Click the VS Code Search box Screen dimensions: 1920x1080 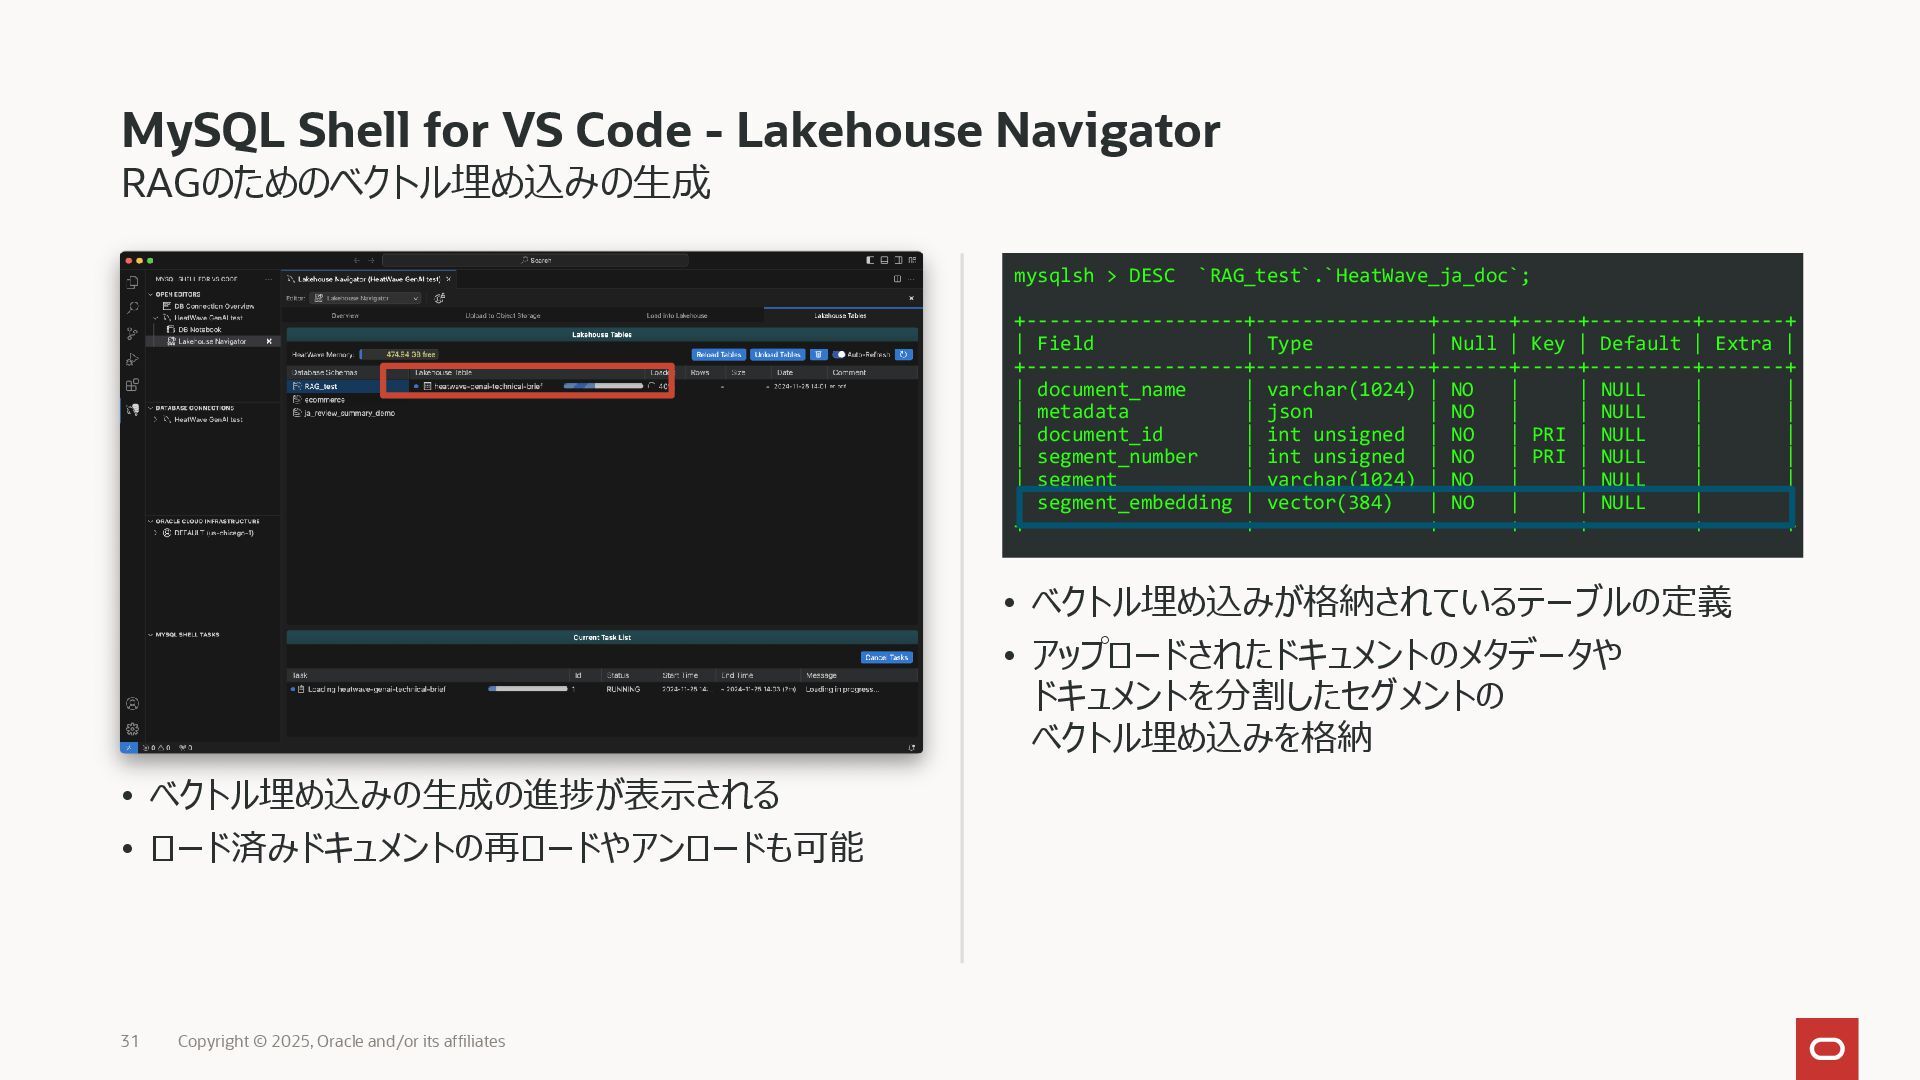tap(536, 260)
